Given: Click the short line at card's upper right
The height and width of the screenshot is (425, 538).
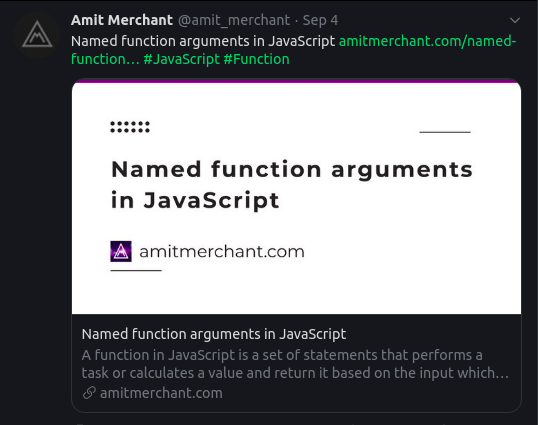Looking at the screenshot, I should coord(445,132).
